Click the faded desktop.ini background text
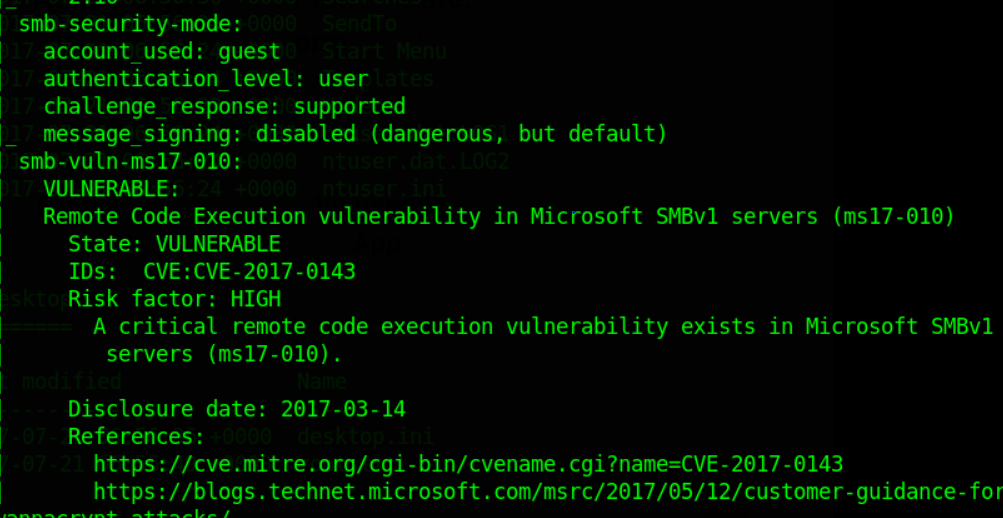 point(365,437)
